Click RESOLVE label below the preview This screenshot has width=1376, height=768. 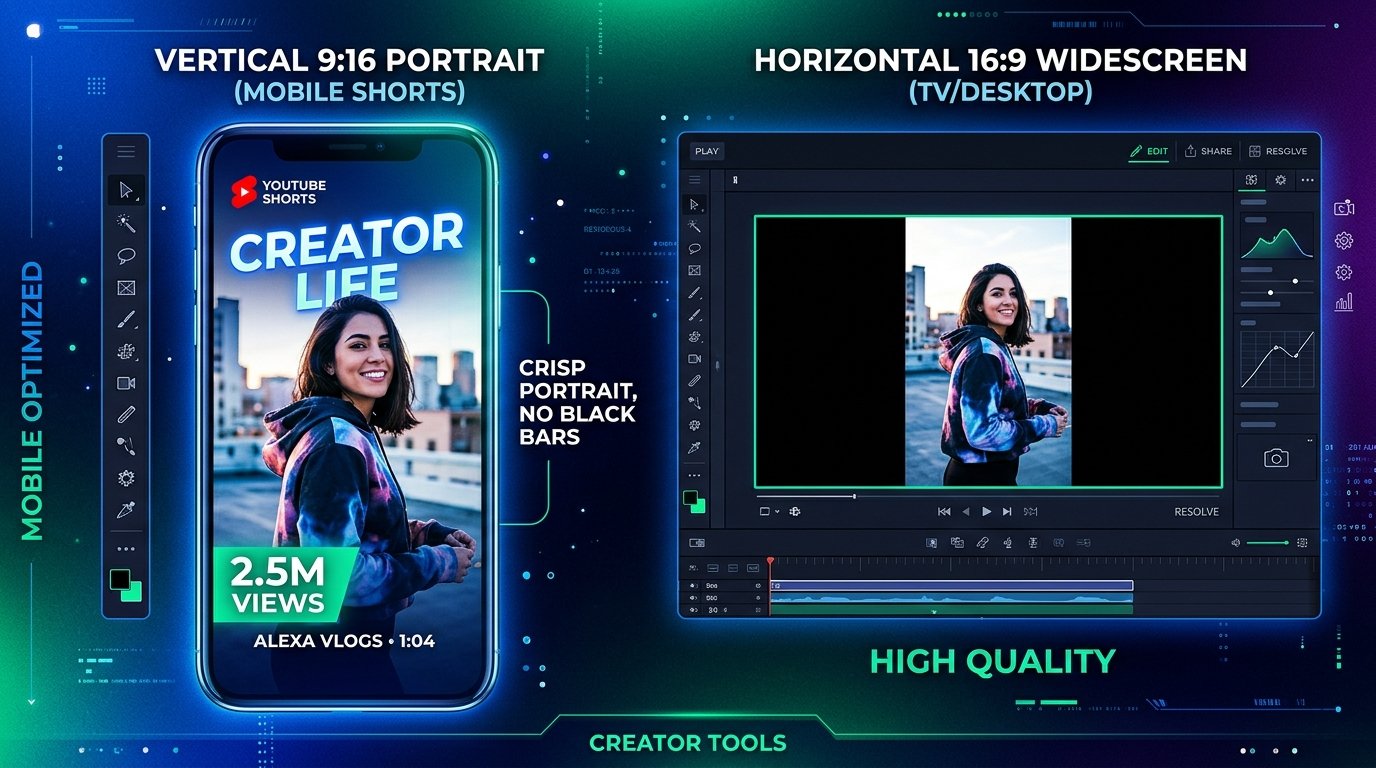coord(1197,512)
